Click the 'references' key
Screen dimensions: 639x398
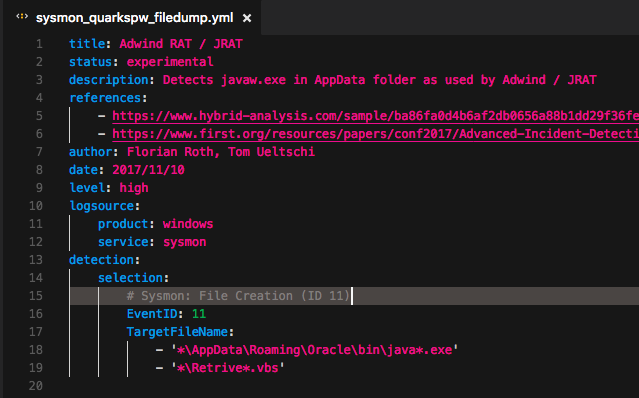105,98
